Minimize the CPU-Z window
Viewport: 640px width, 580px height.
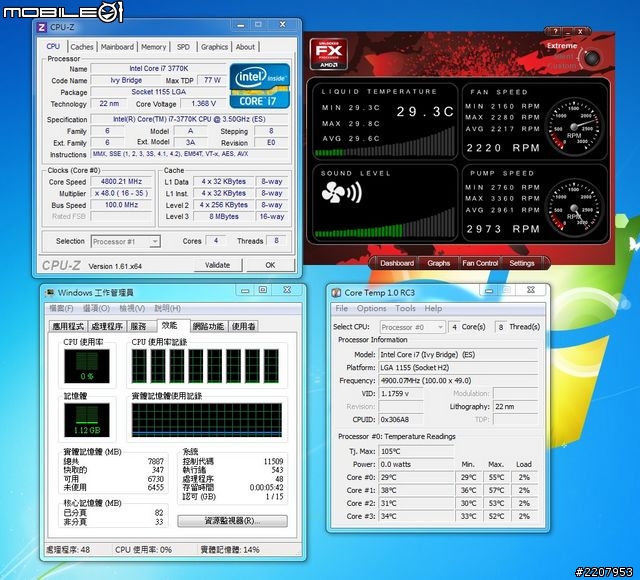tap(241, 25)
